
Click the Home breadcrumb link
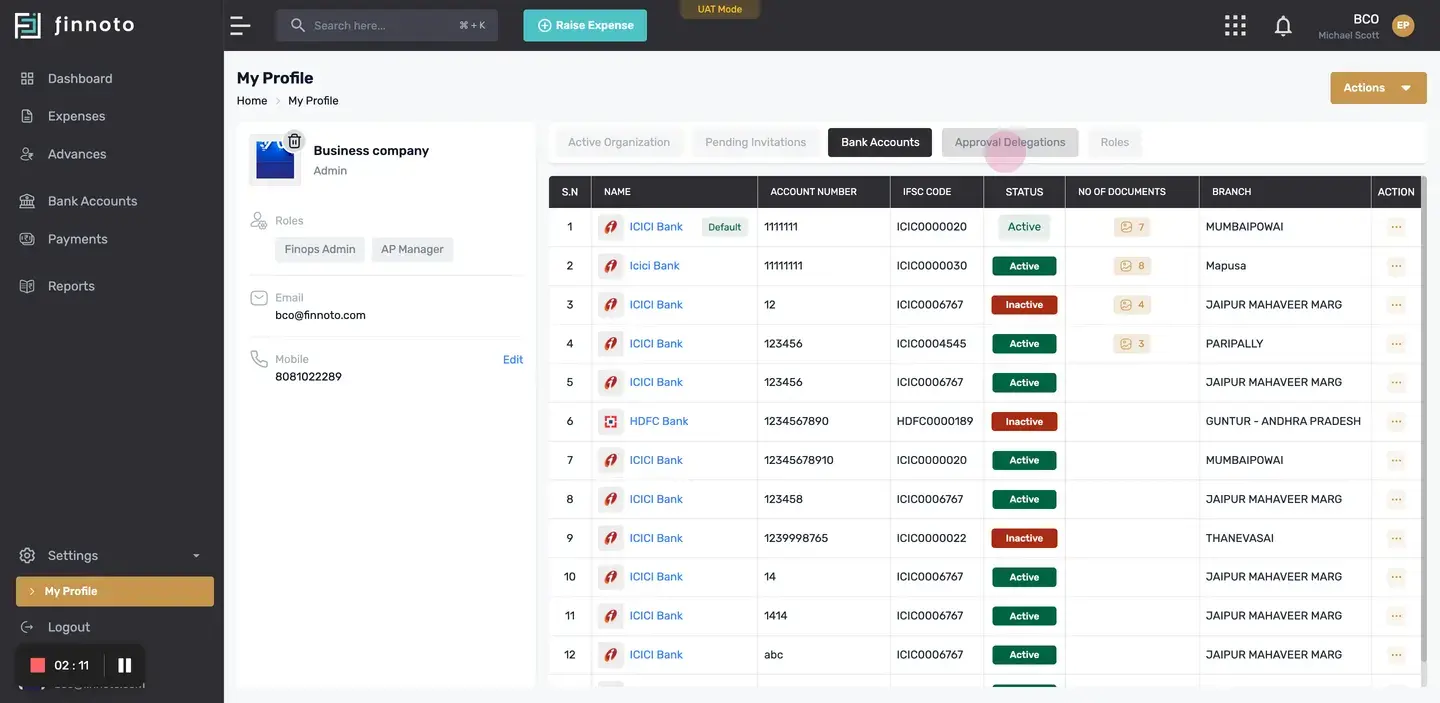pyautogui.click(x=252, y=101)
